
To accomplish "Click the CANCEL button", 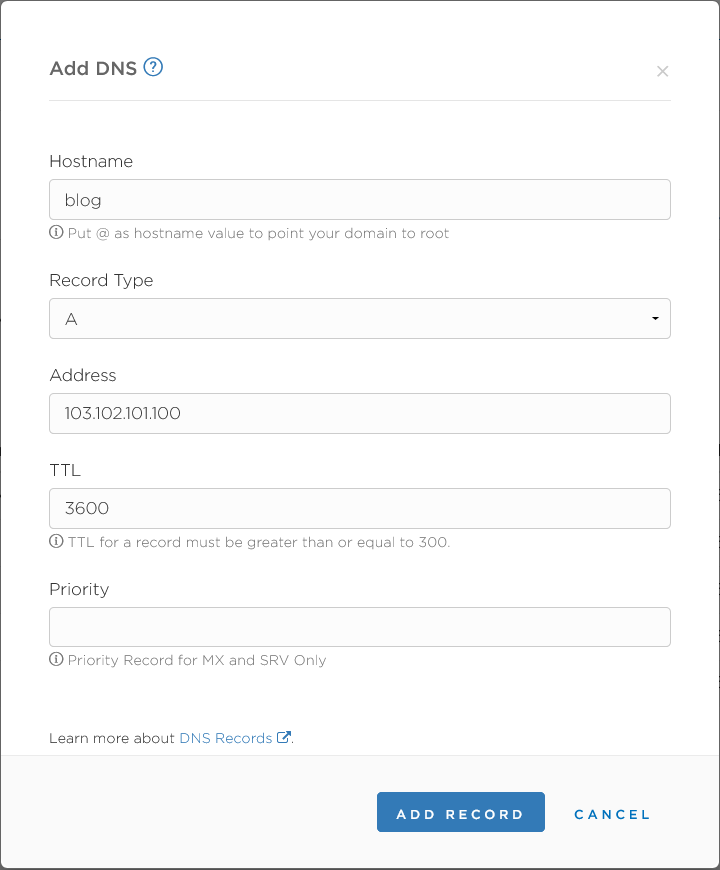I will click(612, 813).
